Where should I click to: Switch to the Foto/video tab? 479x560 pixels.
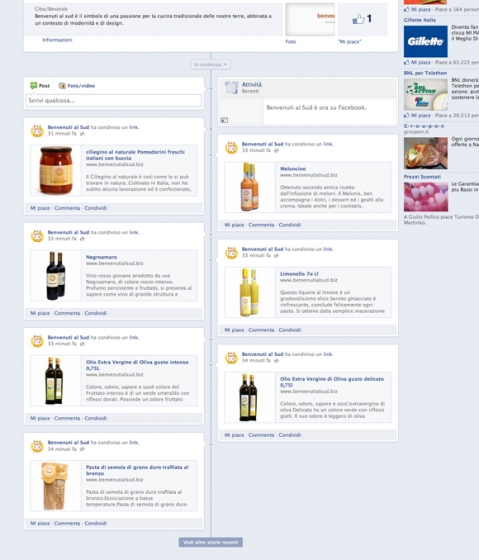pos(77,86)
